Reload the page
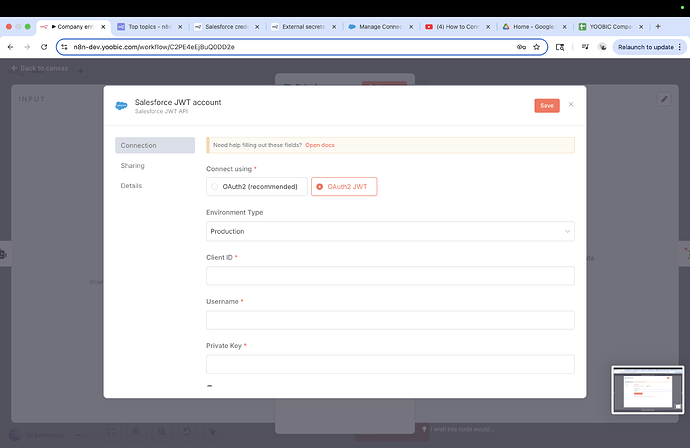The height and width of the screenshot is (448, 690). [44, 47]
